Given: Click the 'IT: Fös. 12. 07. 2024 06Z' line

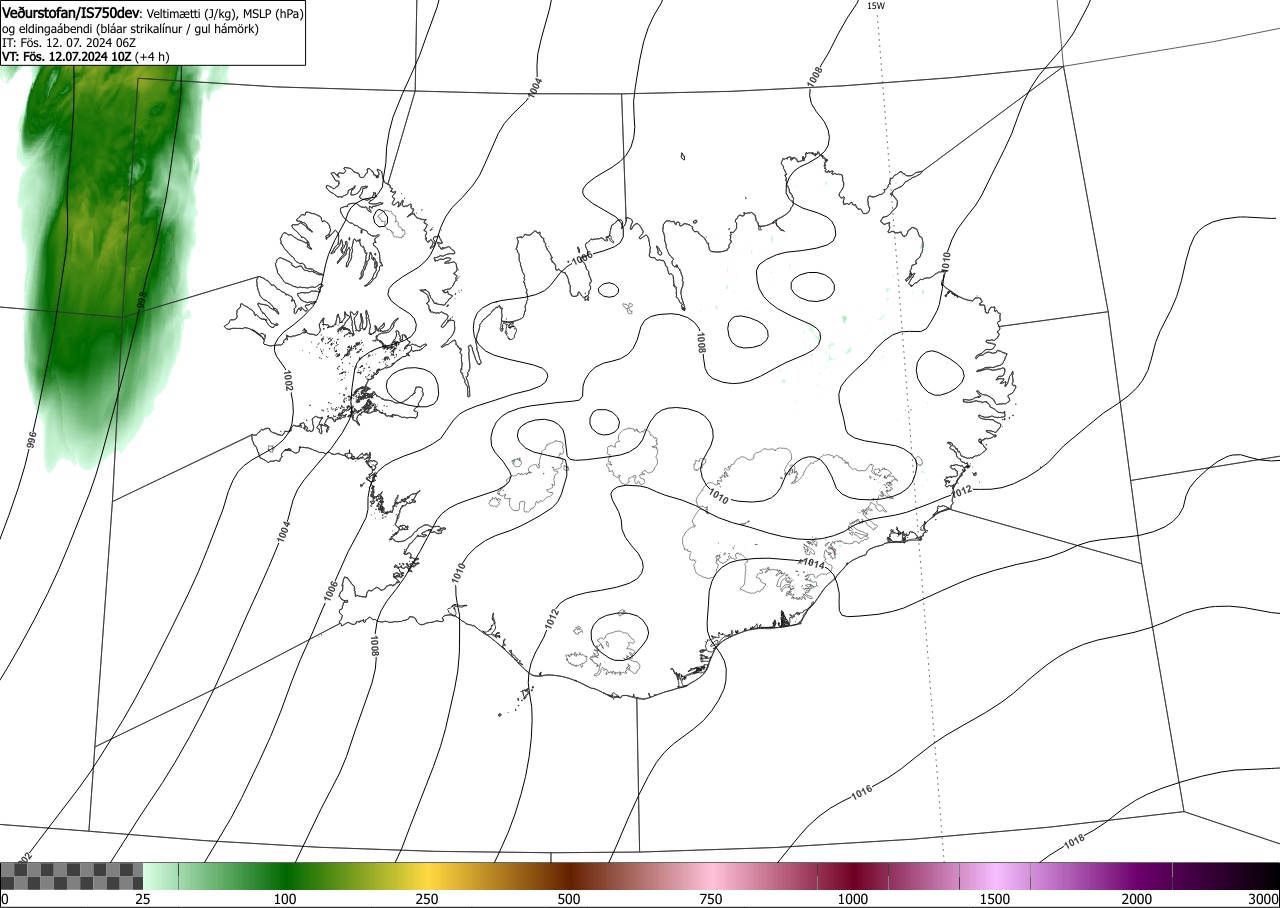Looking at the screenshot, I should pos(68,43).
